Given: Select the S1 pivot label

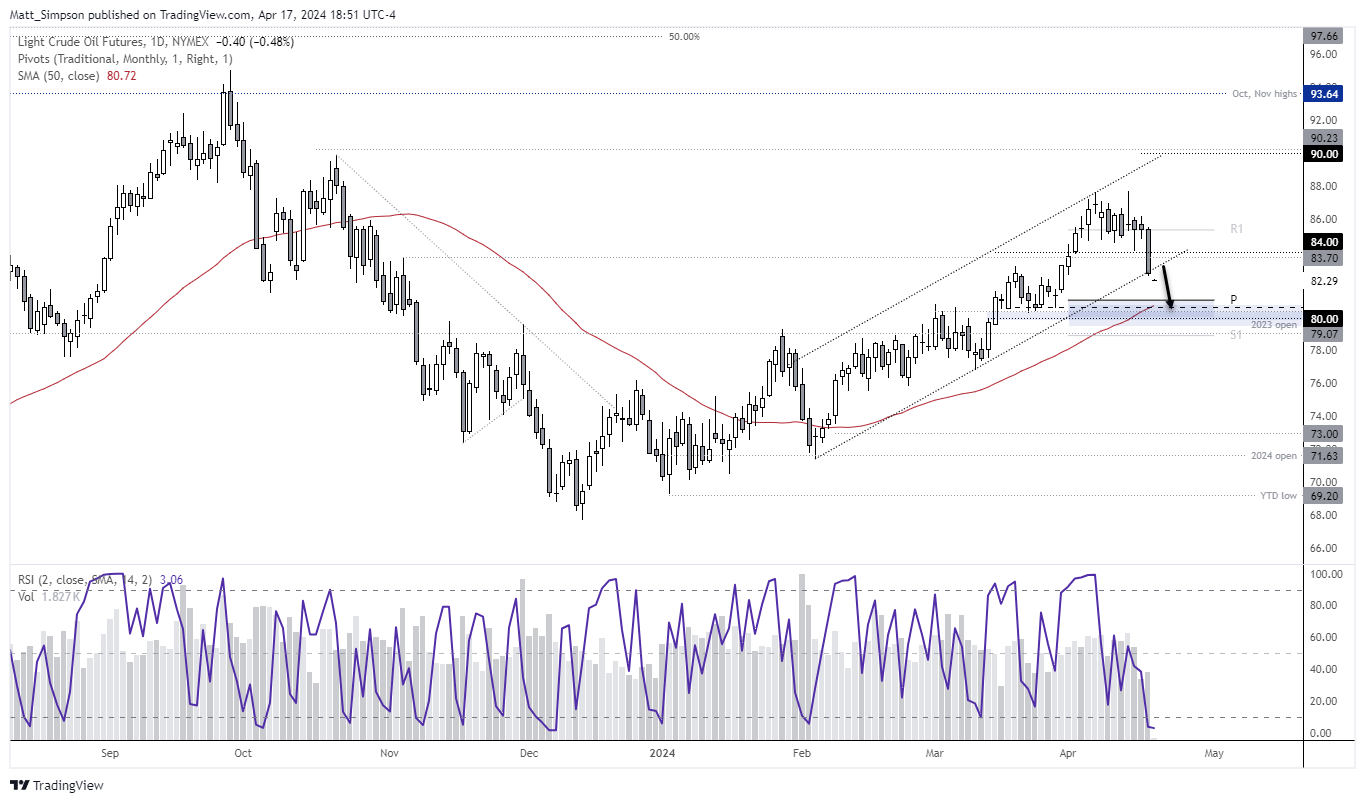Looking at the screenshot, I should tap(1236, 336).
